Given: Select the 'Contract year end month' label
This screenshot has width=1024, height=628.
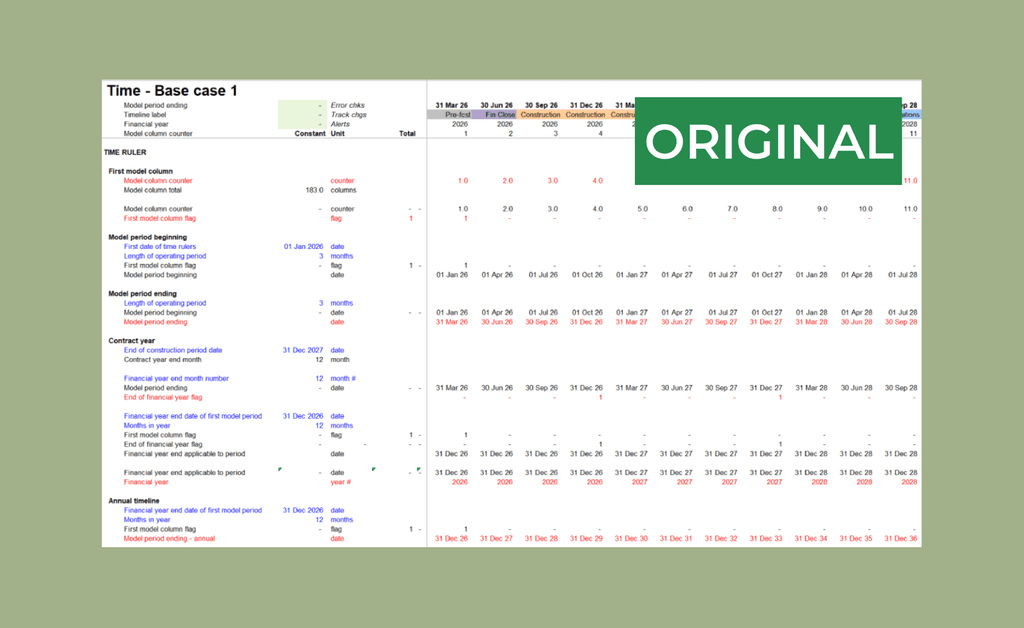Looking at the screenshot, I should coord(163,360).
